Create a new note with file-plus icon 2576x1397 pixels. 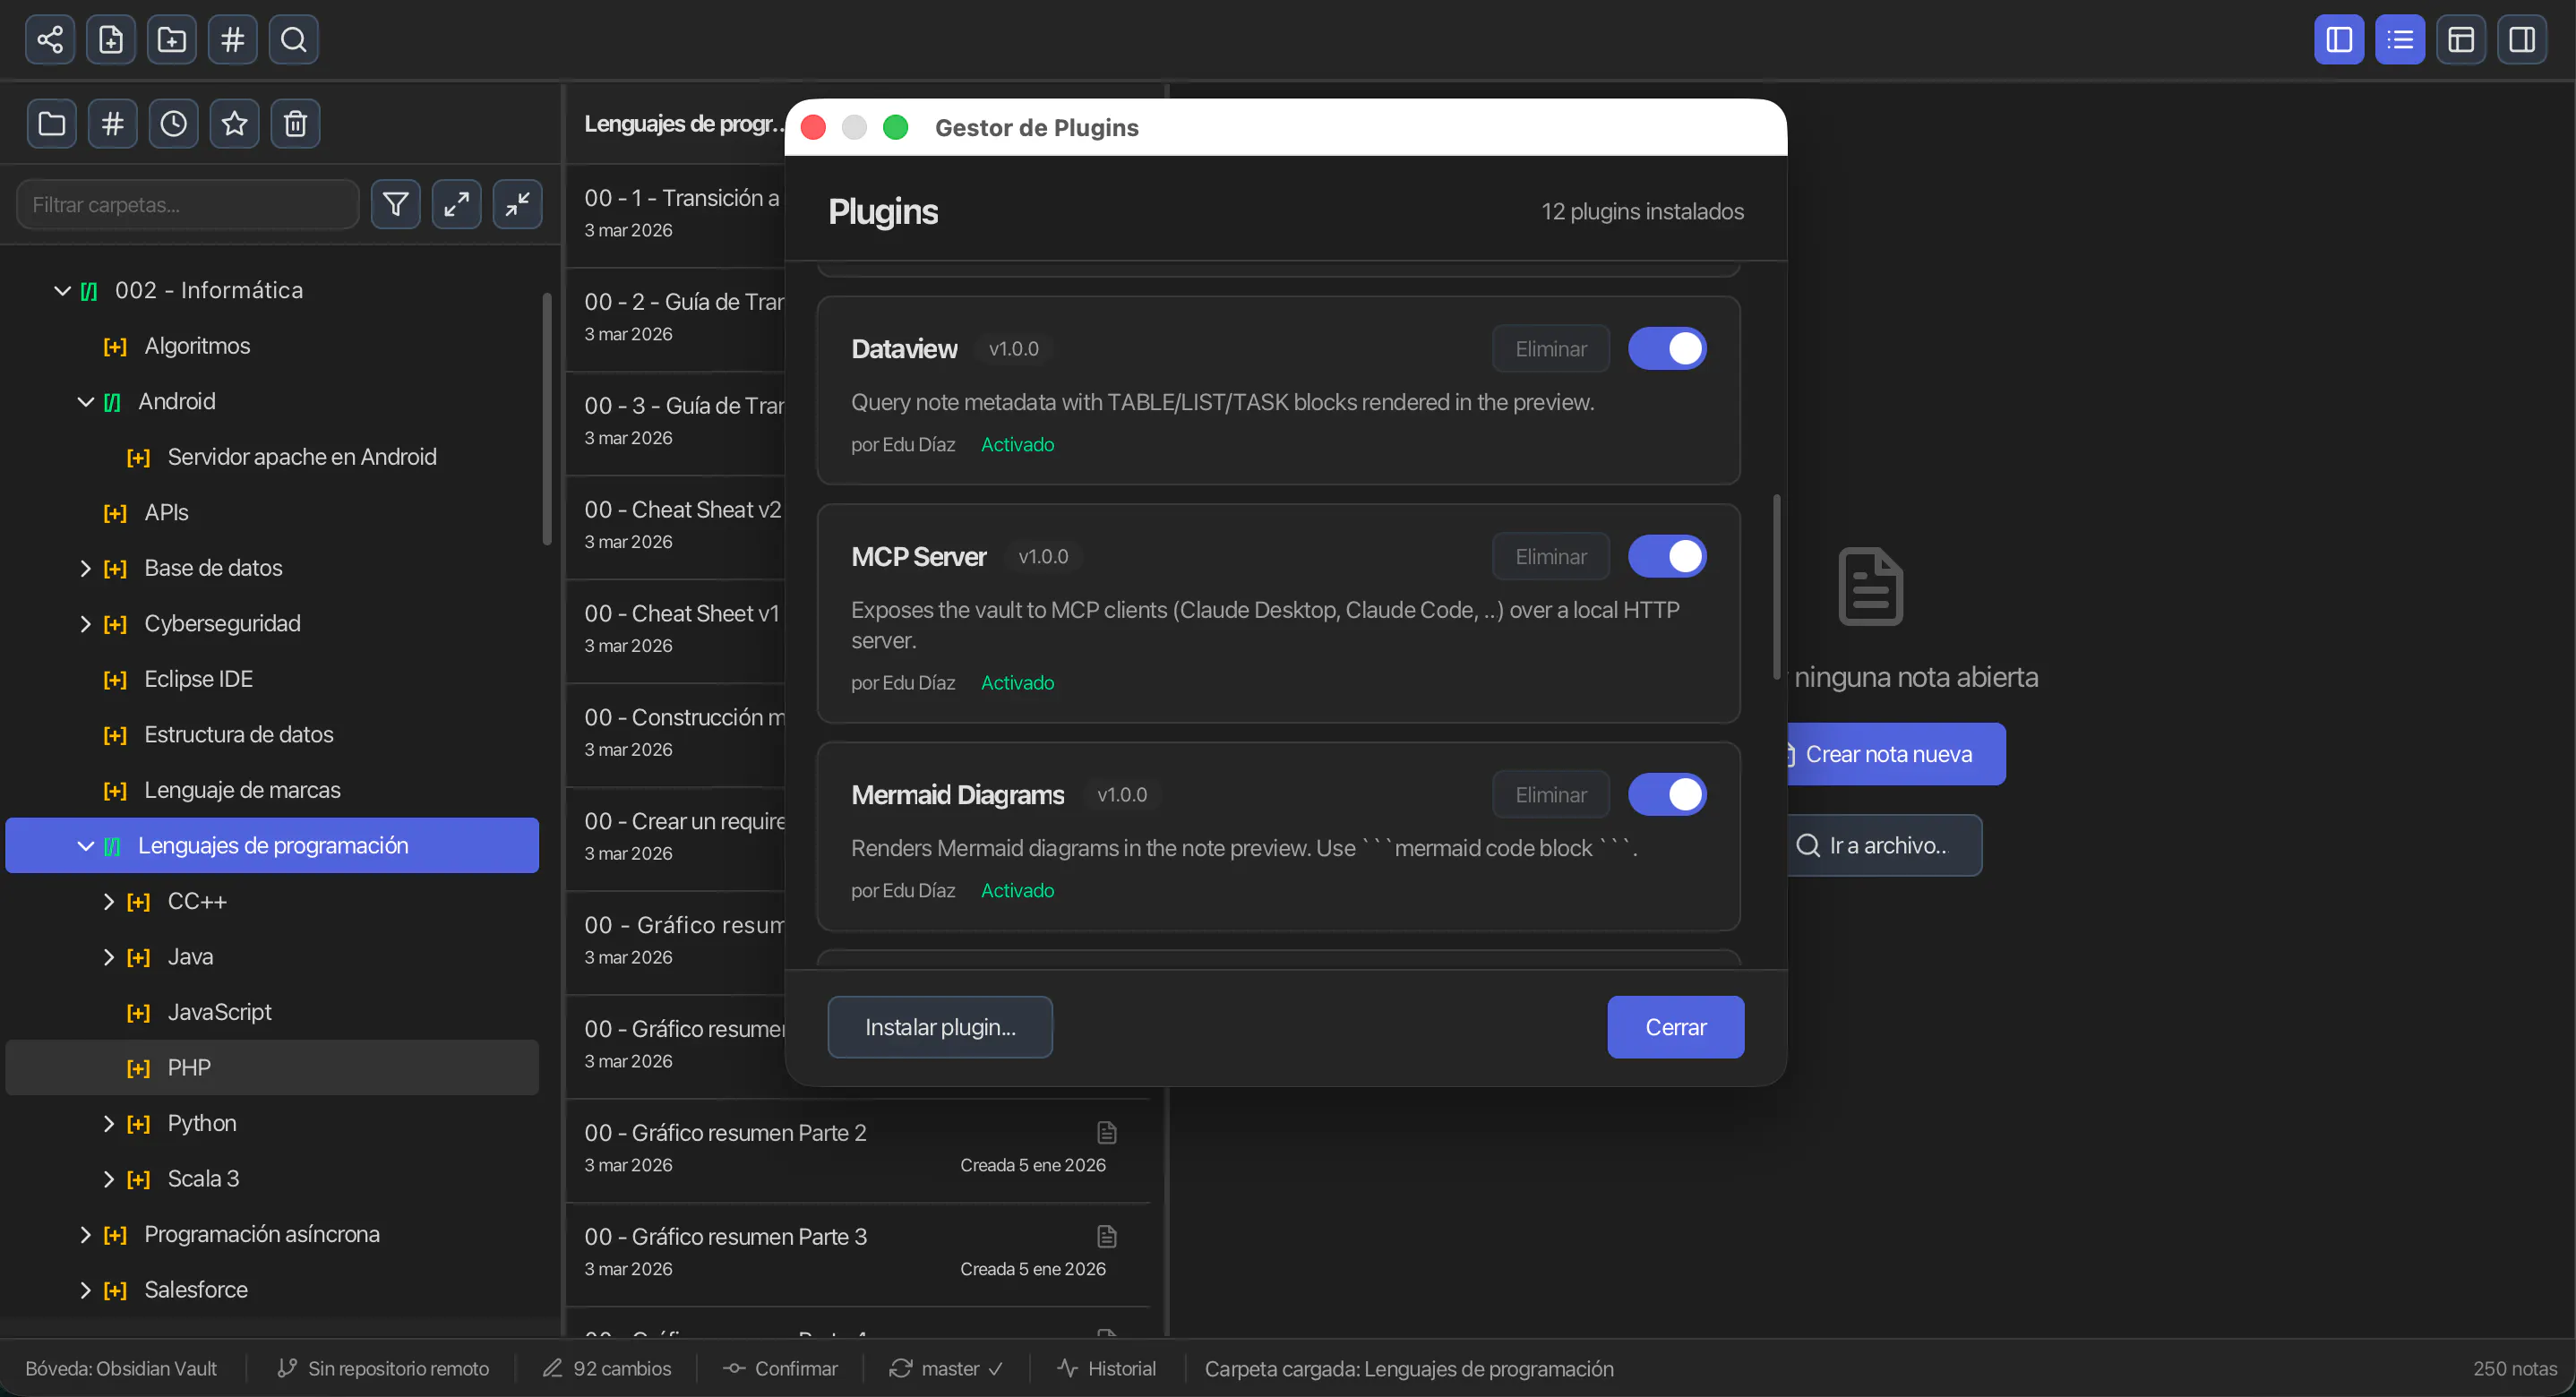pyautogui.click(x=111, y=40)
